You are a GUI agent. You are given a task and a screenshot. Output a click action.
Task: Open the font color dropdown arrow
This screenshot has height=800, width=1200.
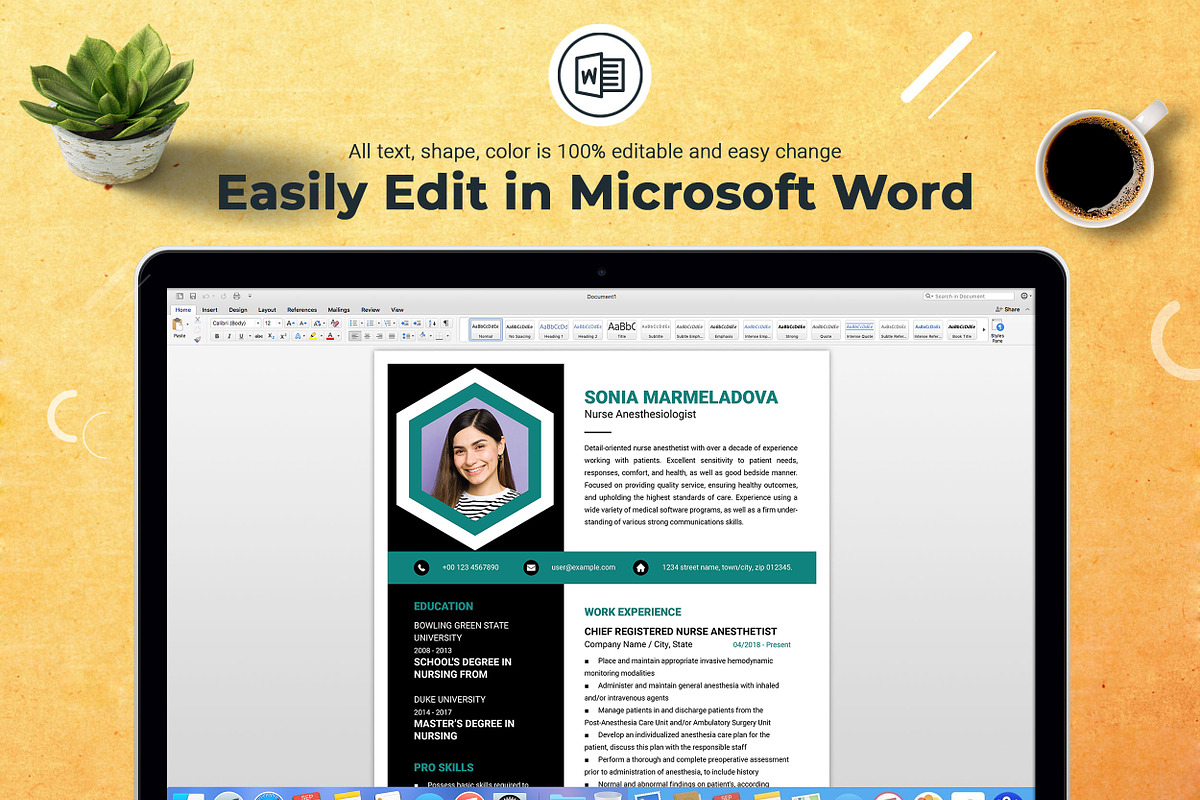pyautogui.click(x=338, y=336)
